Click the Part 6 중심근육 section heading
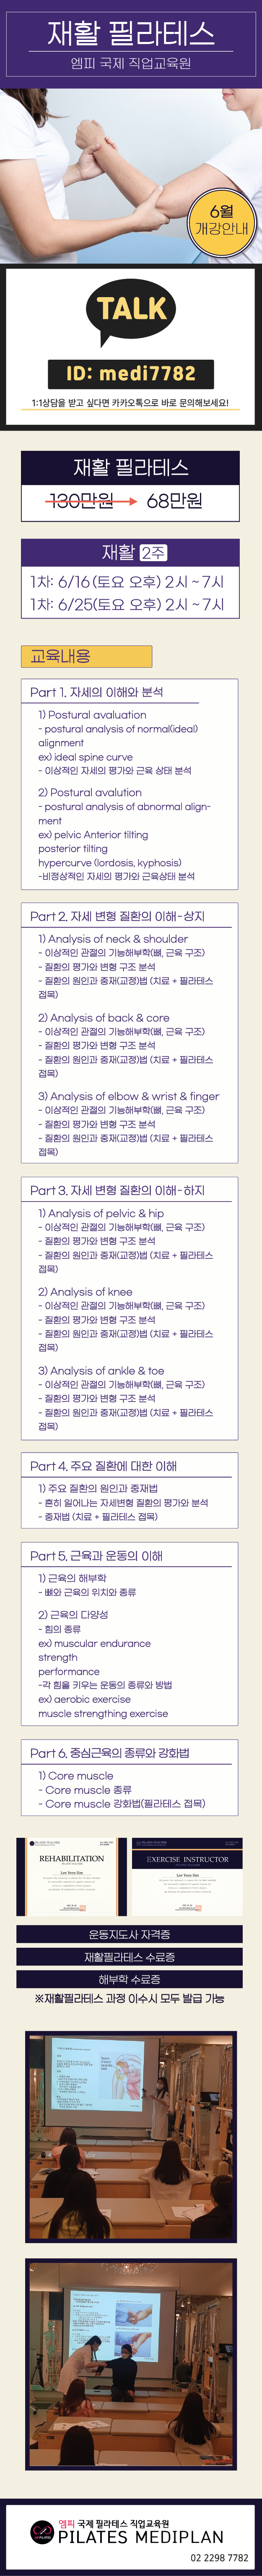This screenshot has height=2576, width=262. (x=110, y=1753)
